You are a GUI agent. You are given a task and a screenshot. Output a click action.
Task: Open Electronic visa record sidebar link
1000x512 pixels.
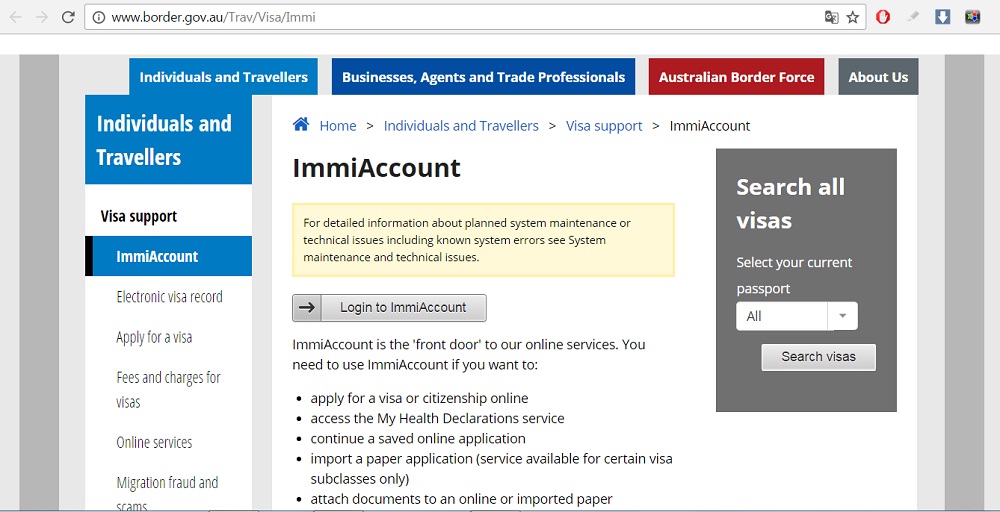(x=170, y=296)
